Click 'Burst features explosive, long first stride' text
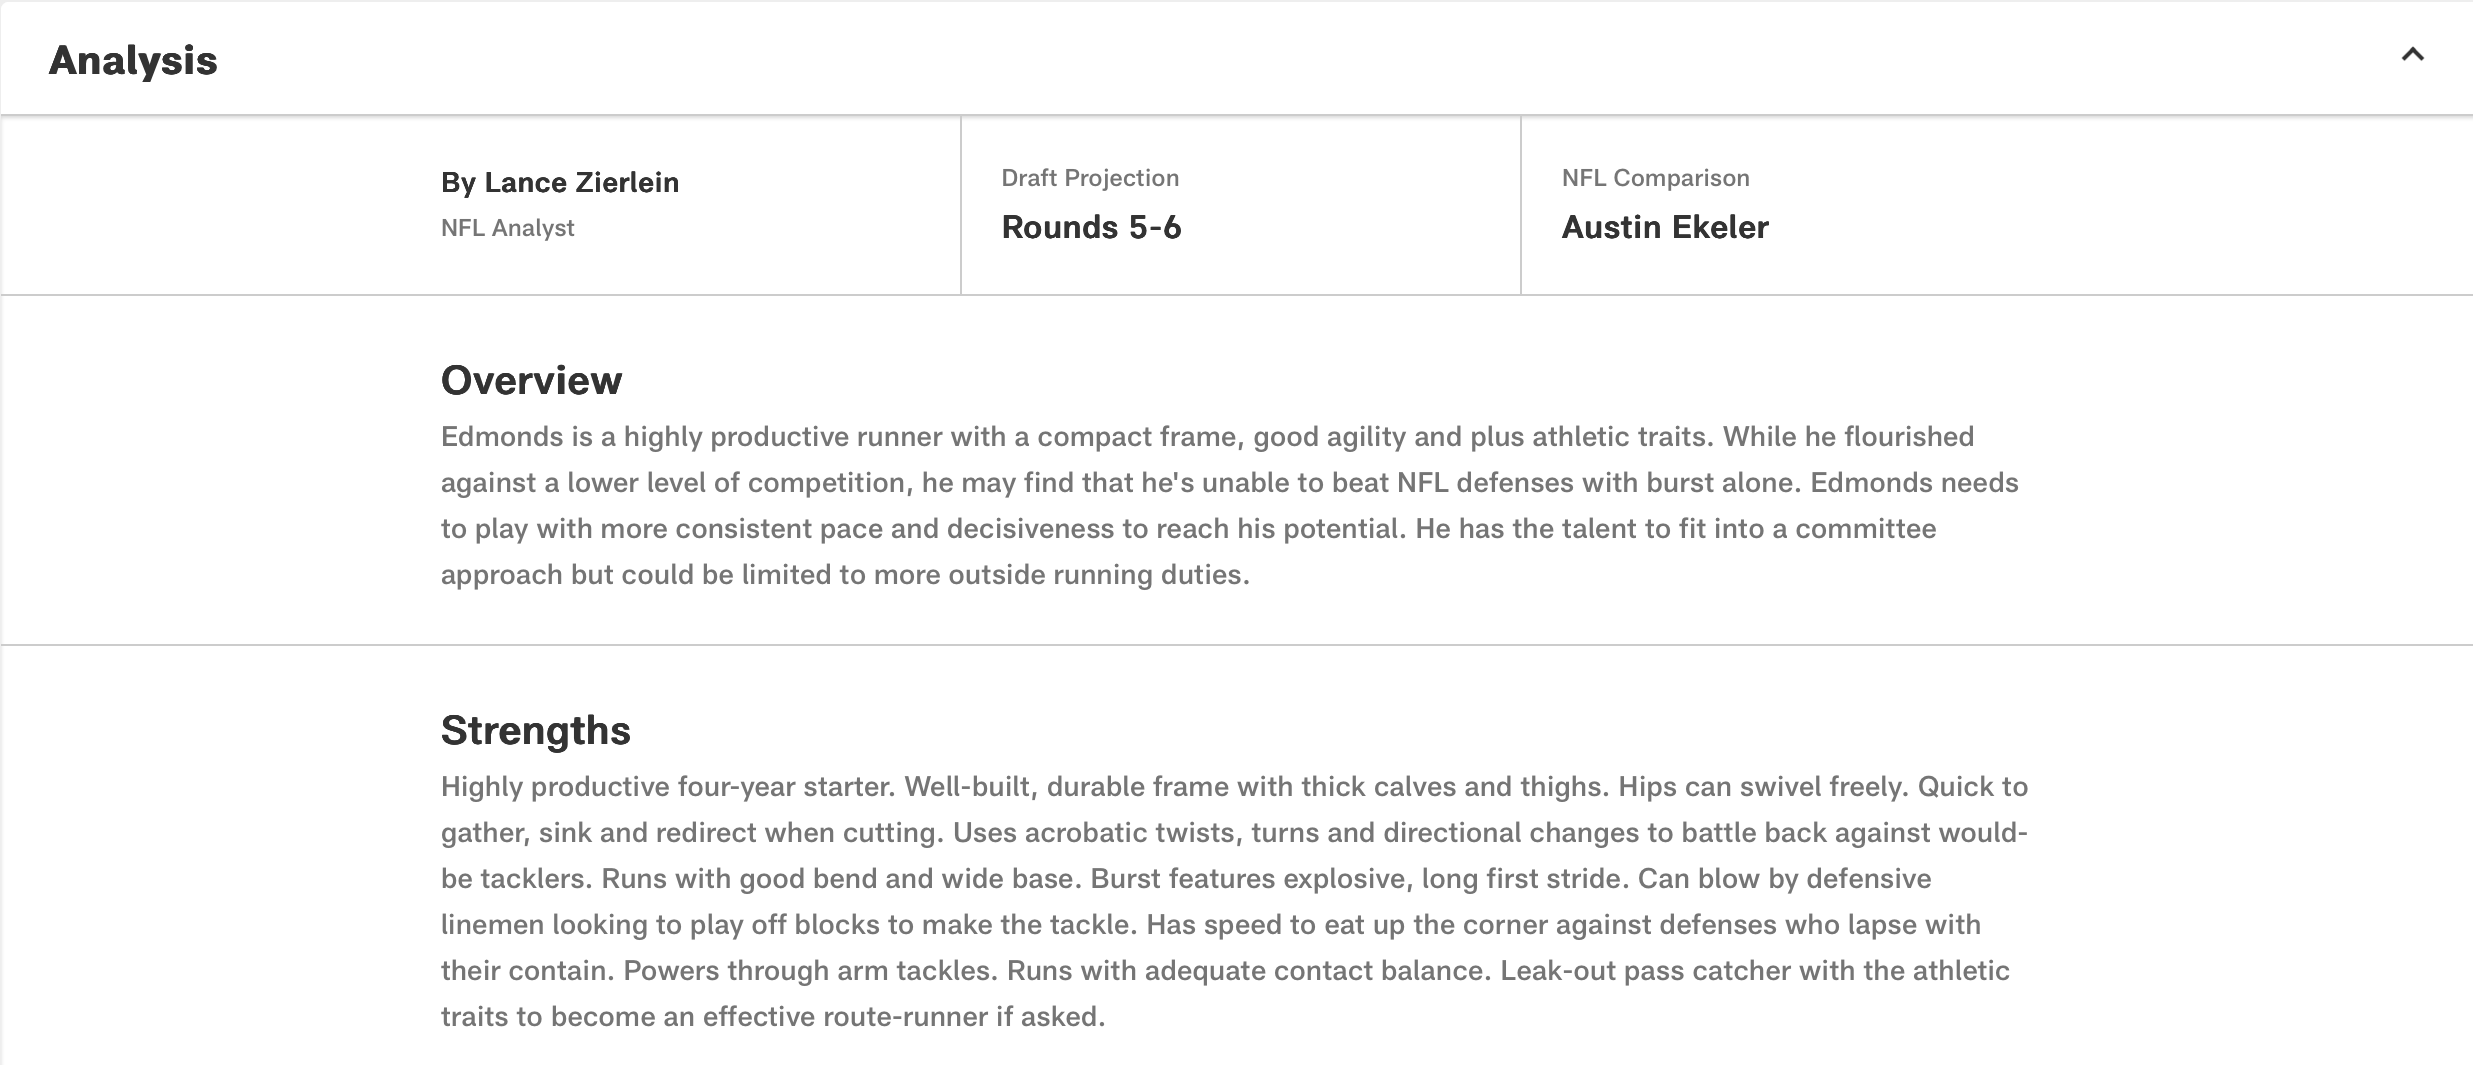This screenshot has height=1065, width=2473. pos(1356,879)
